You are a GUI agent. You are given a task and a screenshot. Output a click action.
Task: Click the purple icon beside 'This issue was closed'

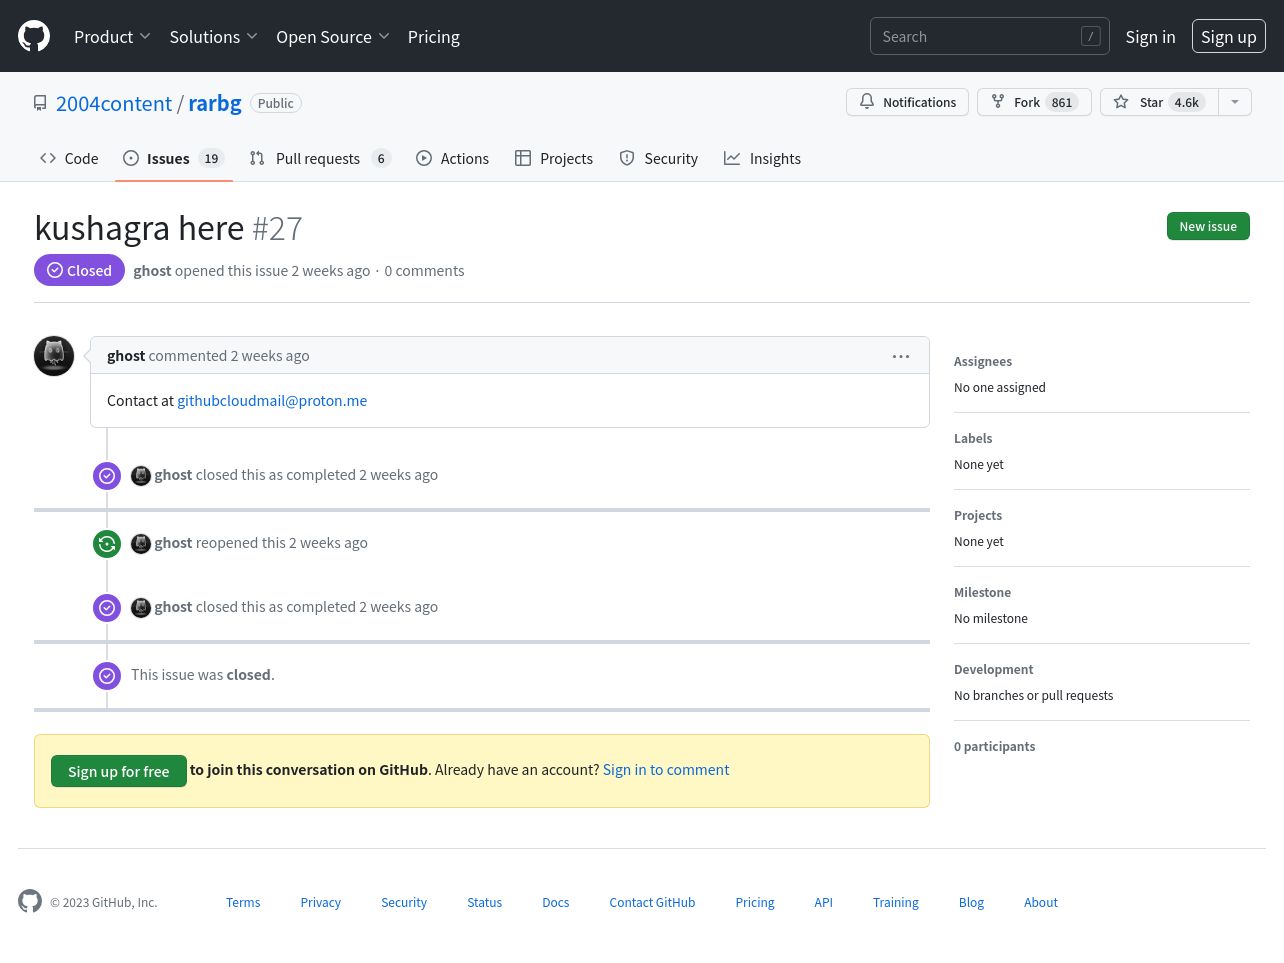(107, 676)
